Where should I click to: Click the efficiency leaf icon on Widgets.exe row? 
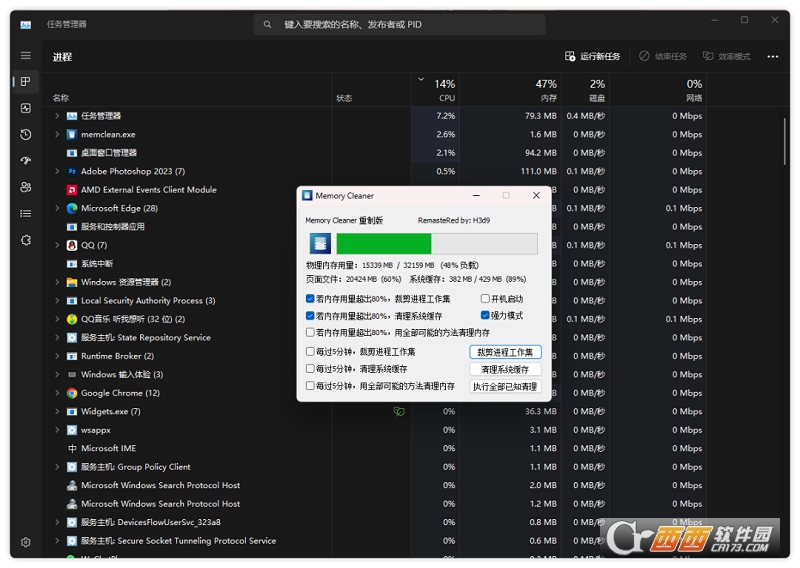coord(399,411)
